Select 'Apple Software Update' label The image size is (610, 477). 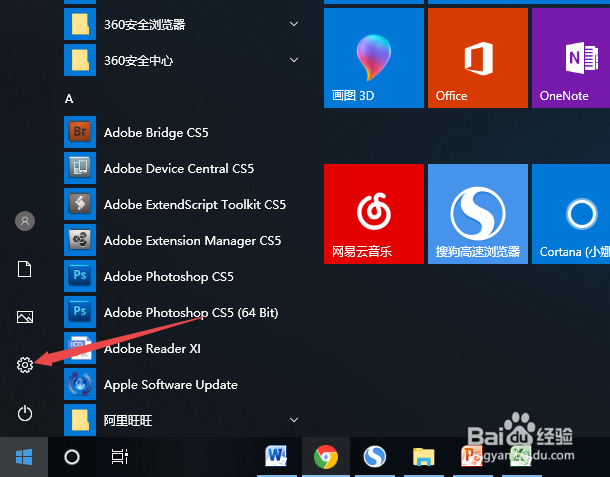point(171,385)
